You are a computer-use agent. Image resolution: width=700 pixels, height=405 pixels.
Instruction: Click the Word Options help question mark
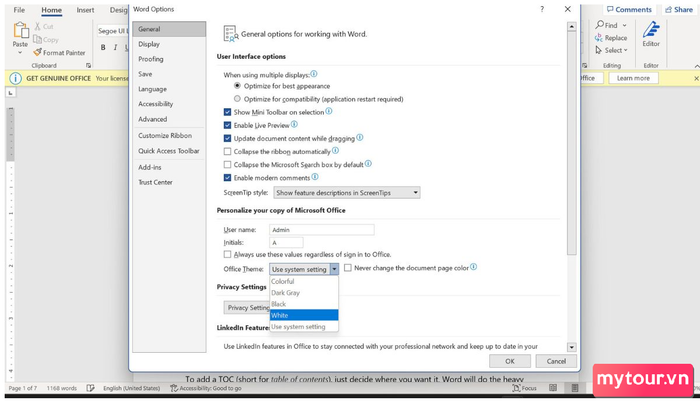click(542, 9)
